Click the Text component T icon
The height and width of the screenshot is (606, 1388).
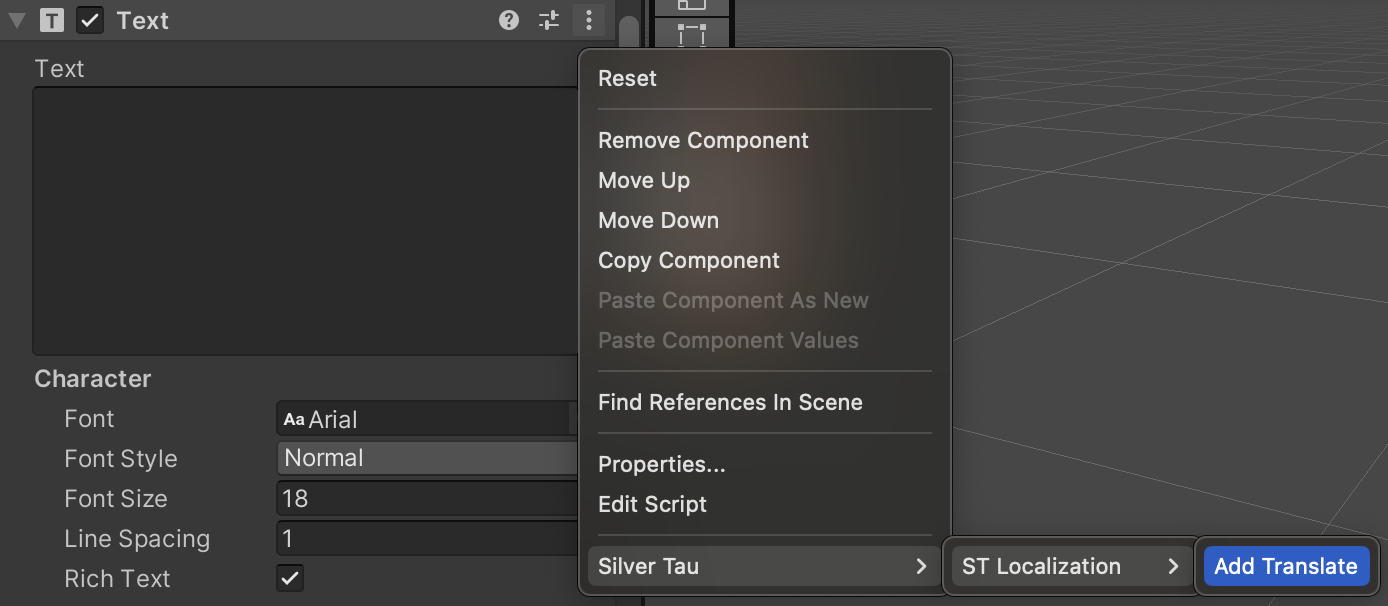tap(52, 20)
